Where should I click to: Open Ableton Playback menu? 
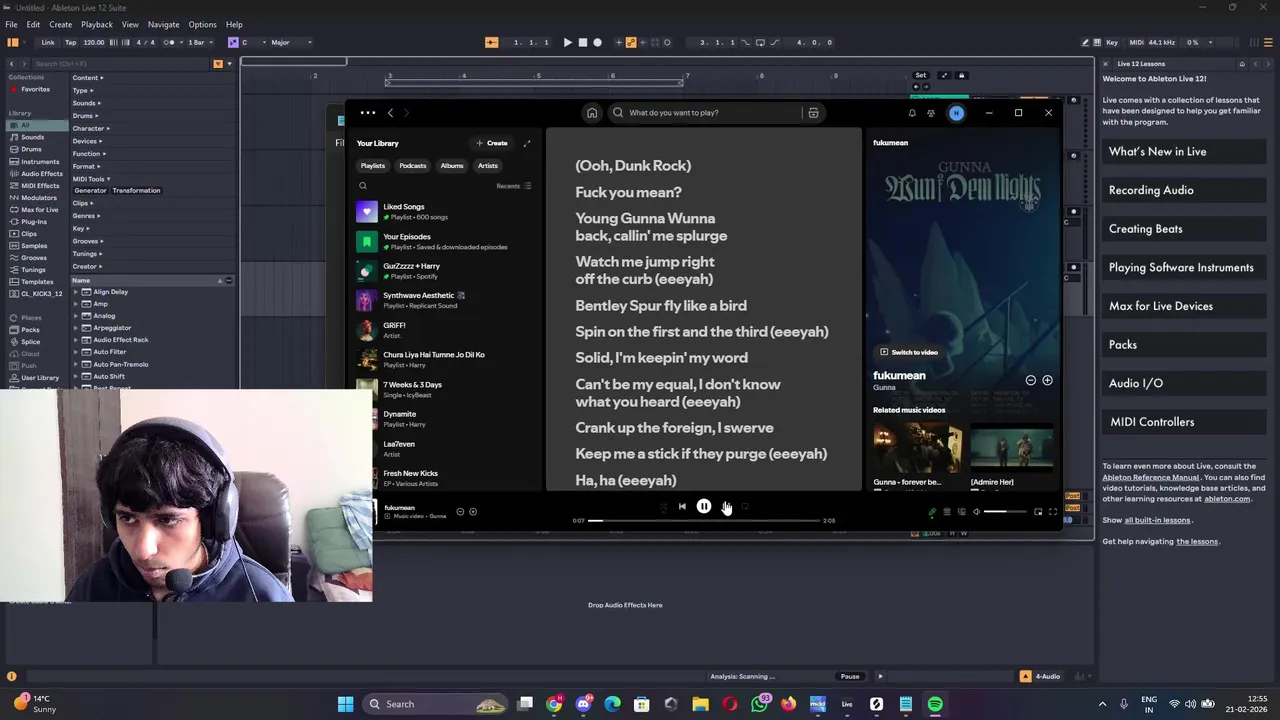97,24
